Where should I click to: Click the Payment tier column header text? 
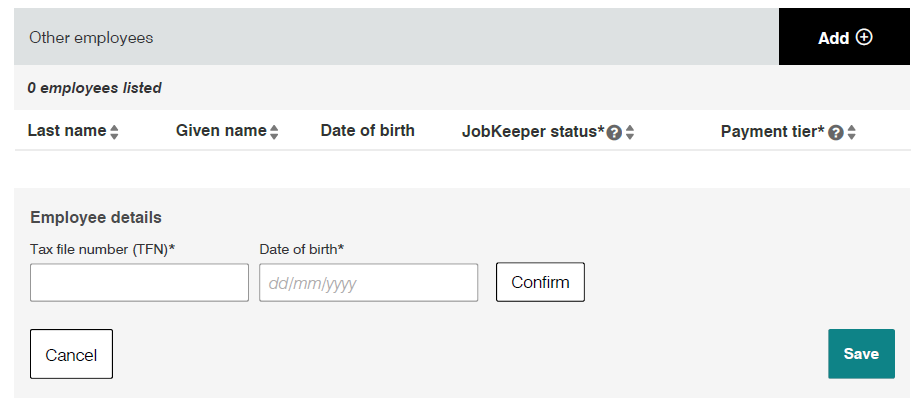(772, 131)
